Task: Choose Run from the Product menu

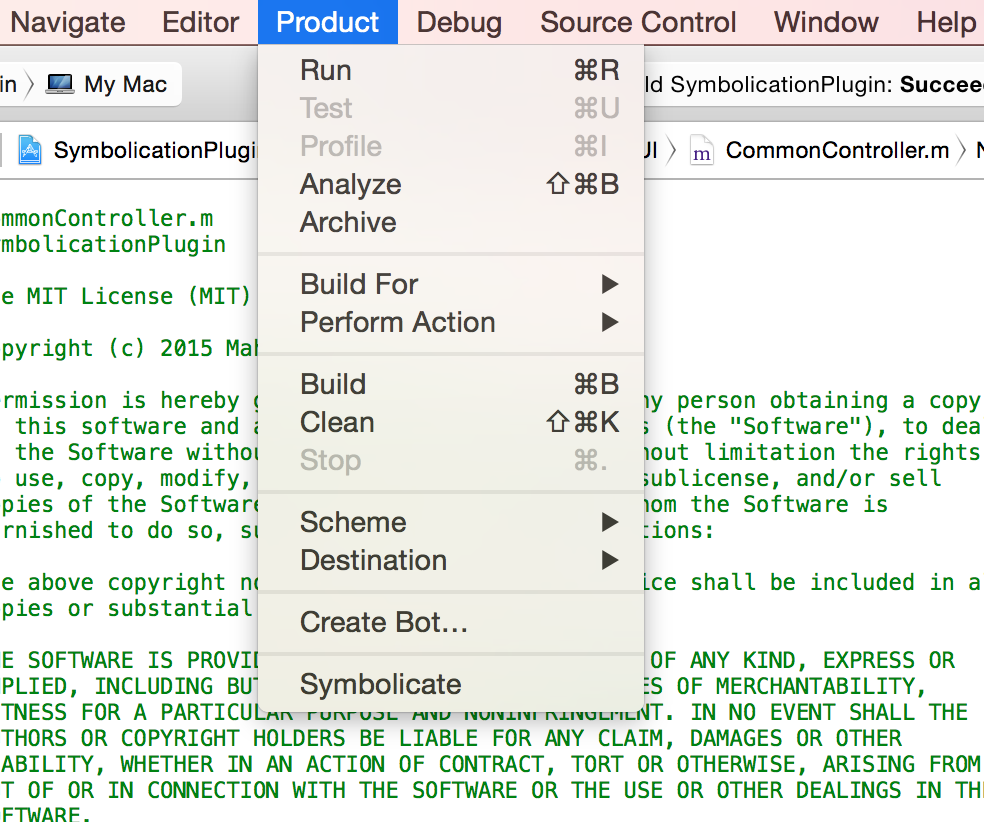Action: tap(451, 70)
